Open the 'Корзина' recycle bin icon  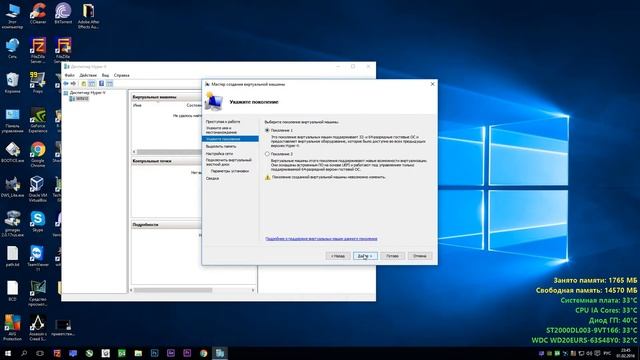pos(12,83)
